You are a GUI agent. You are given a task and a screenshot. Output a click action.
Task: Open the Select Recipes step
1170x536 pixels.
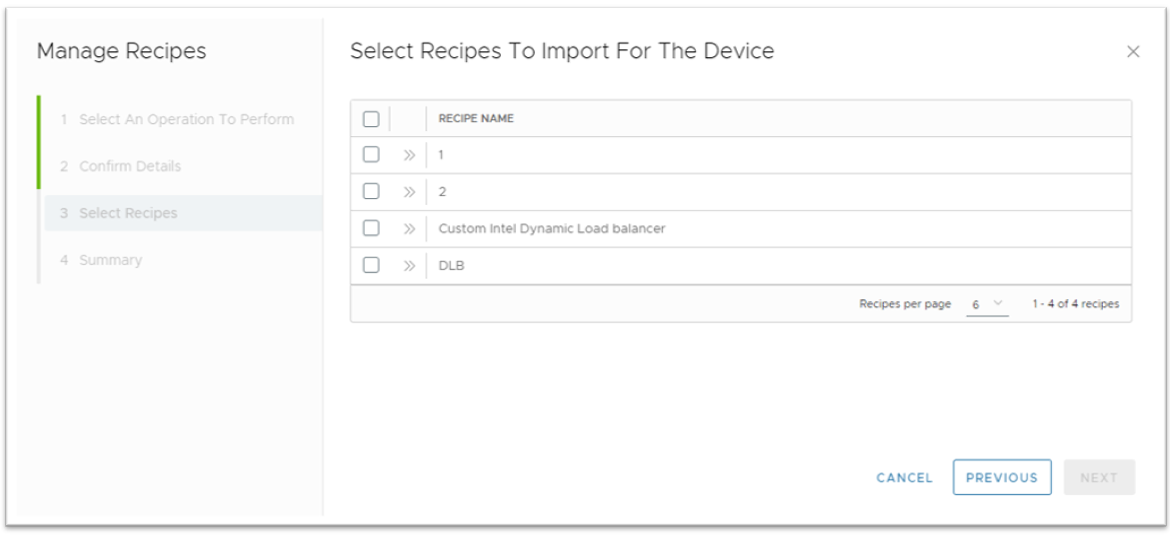(128, 213)
